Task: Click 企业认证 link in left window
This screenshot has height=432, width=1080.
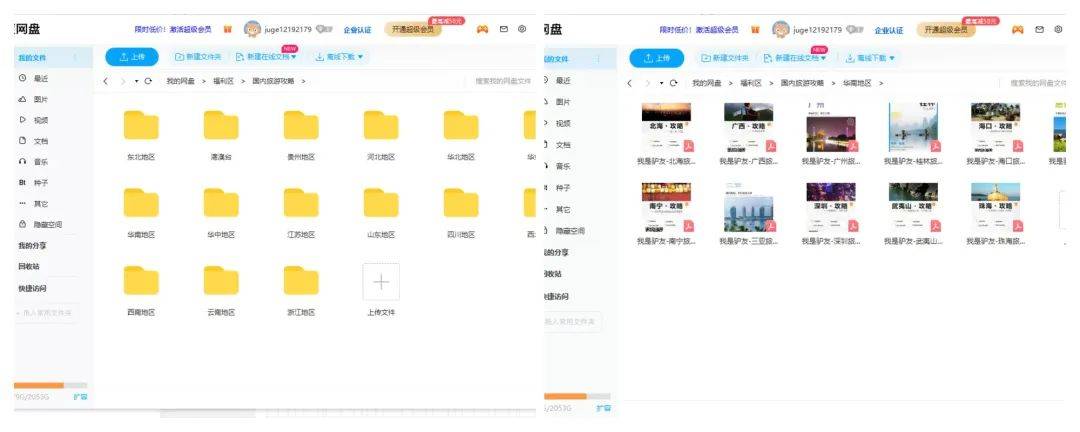Action: pyautogui.click(x=357, y=30)
